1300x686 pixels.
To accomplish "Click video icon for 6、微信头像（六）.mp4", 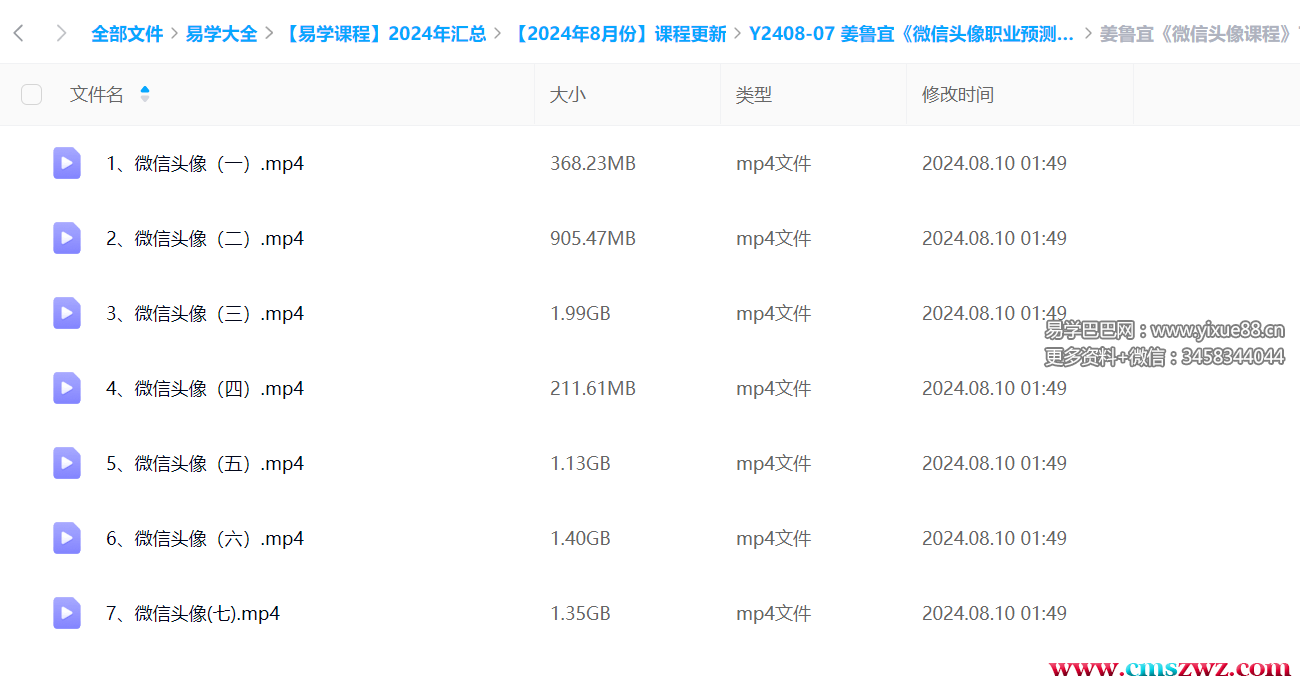I will [67, 538].
